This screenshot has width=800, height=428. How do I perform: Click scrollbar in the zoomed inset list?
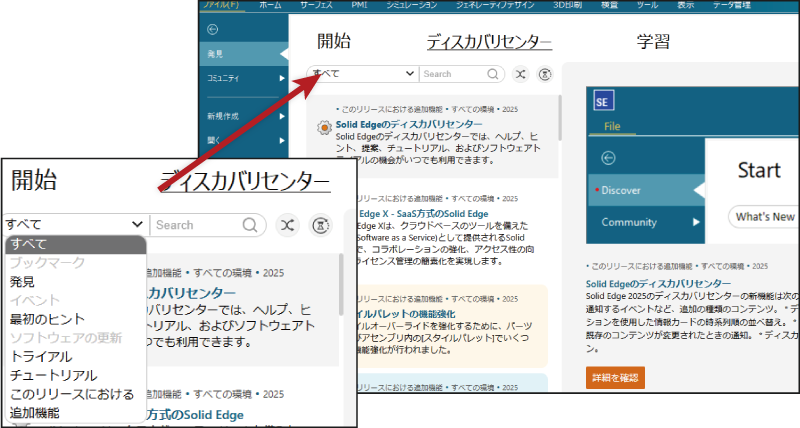pyautogui.click(x=341, y=285)
